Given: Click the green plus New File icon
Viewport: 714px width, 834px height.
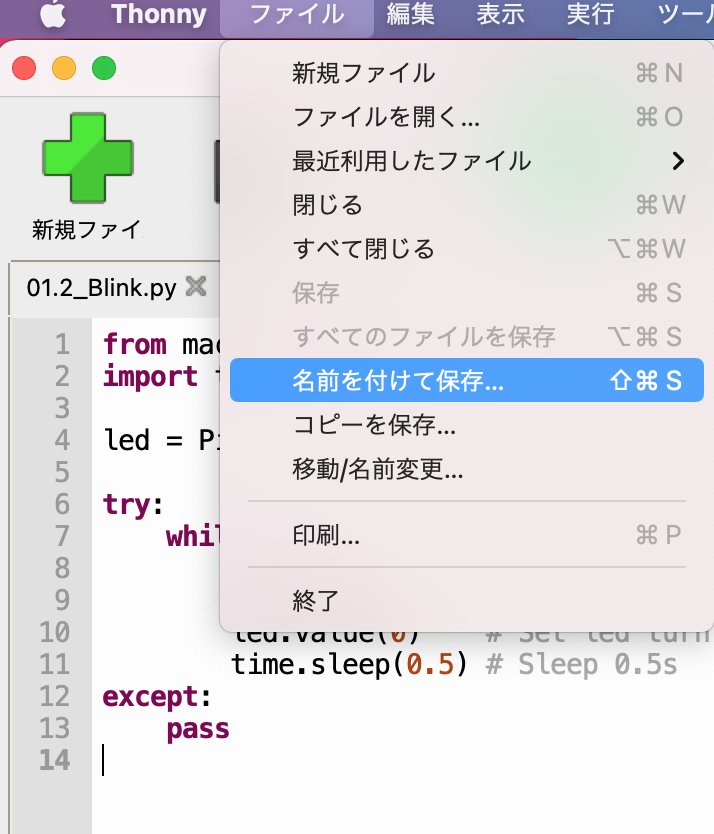Looking at the screenshot, I should [88, 158].
